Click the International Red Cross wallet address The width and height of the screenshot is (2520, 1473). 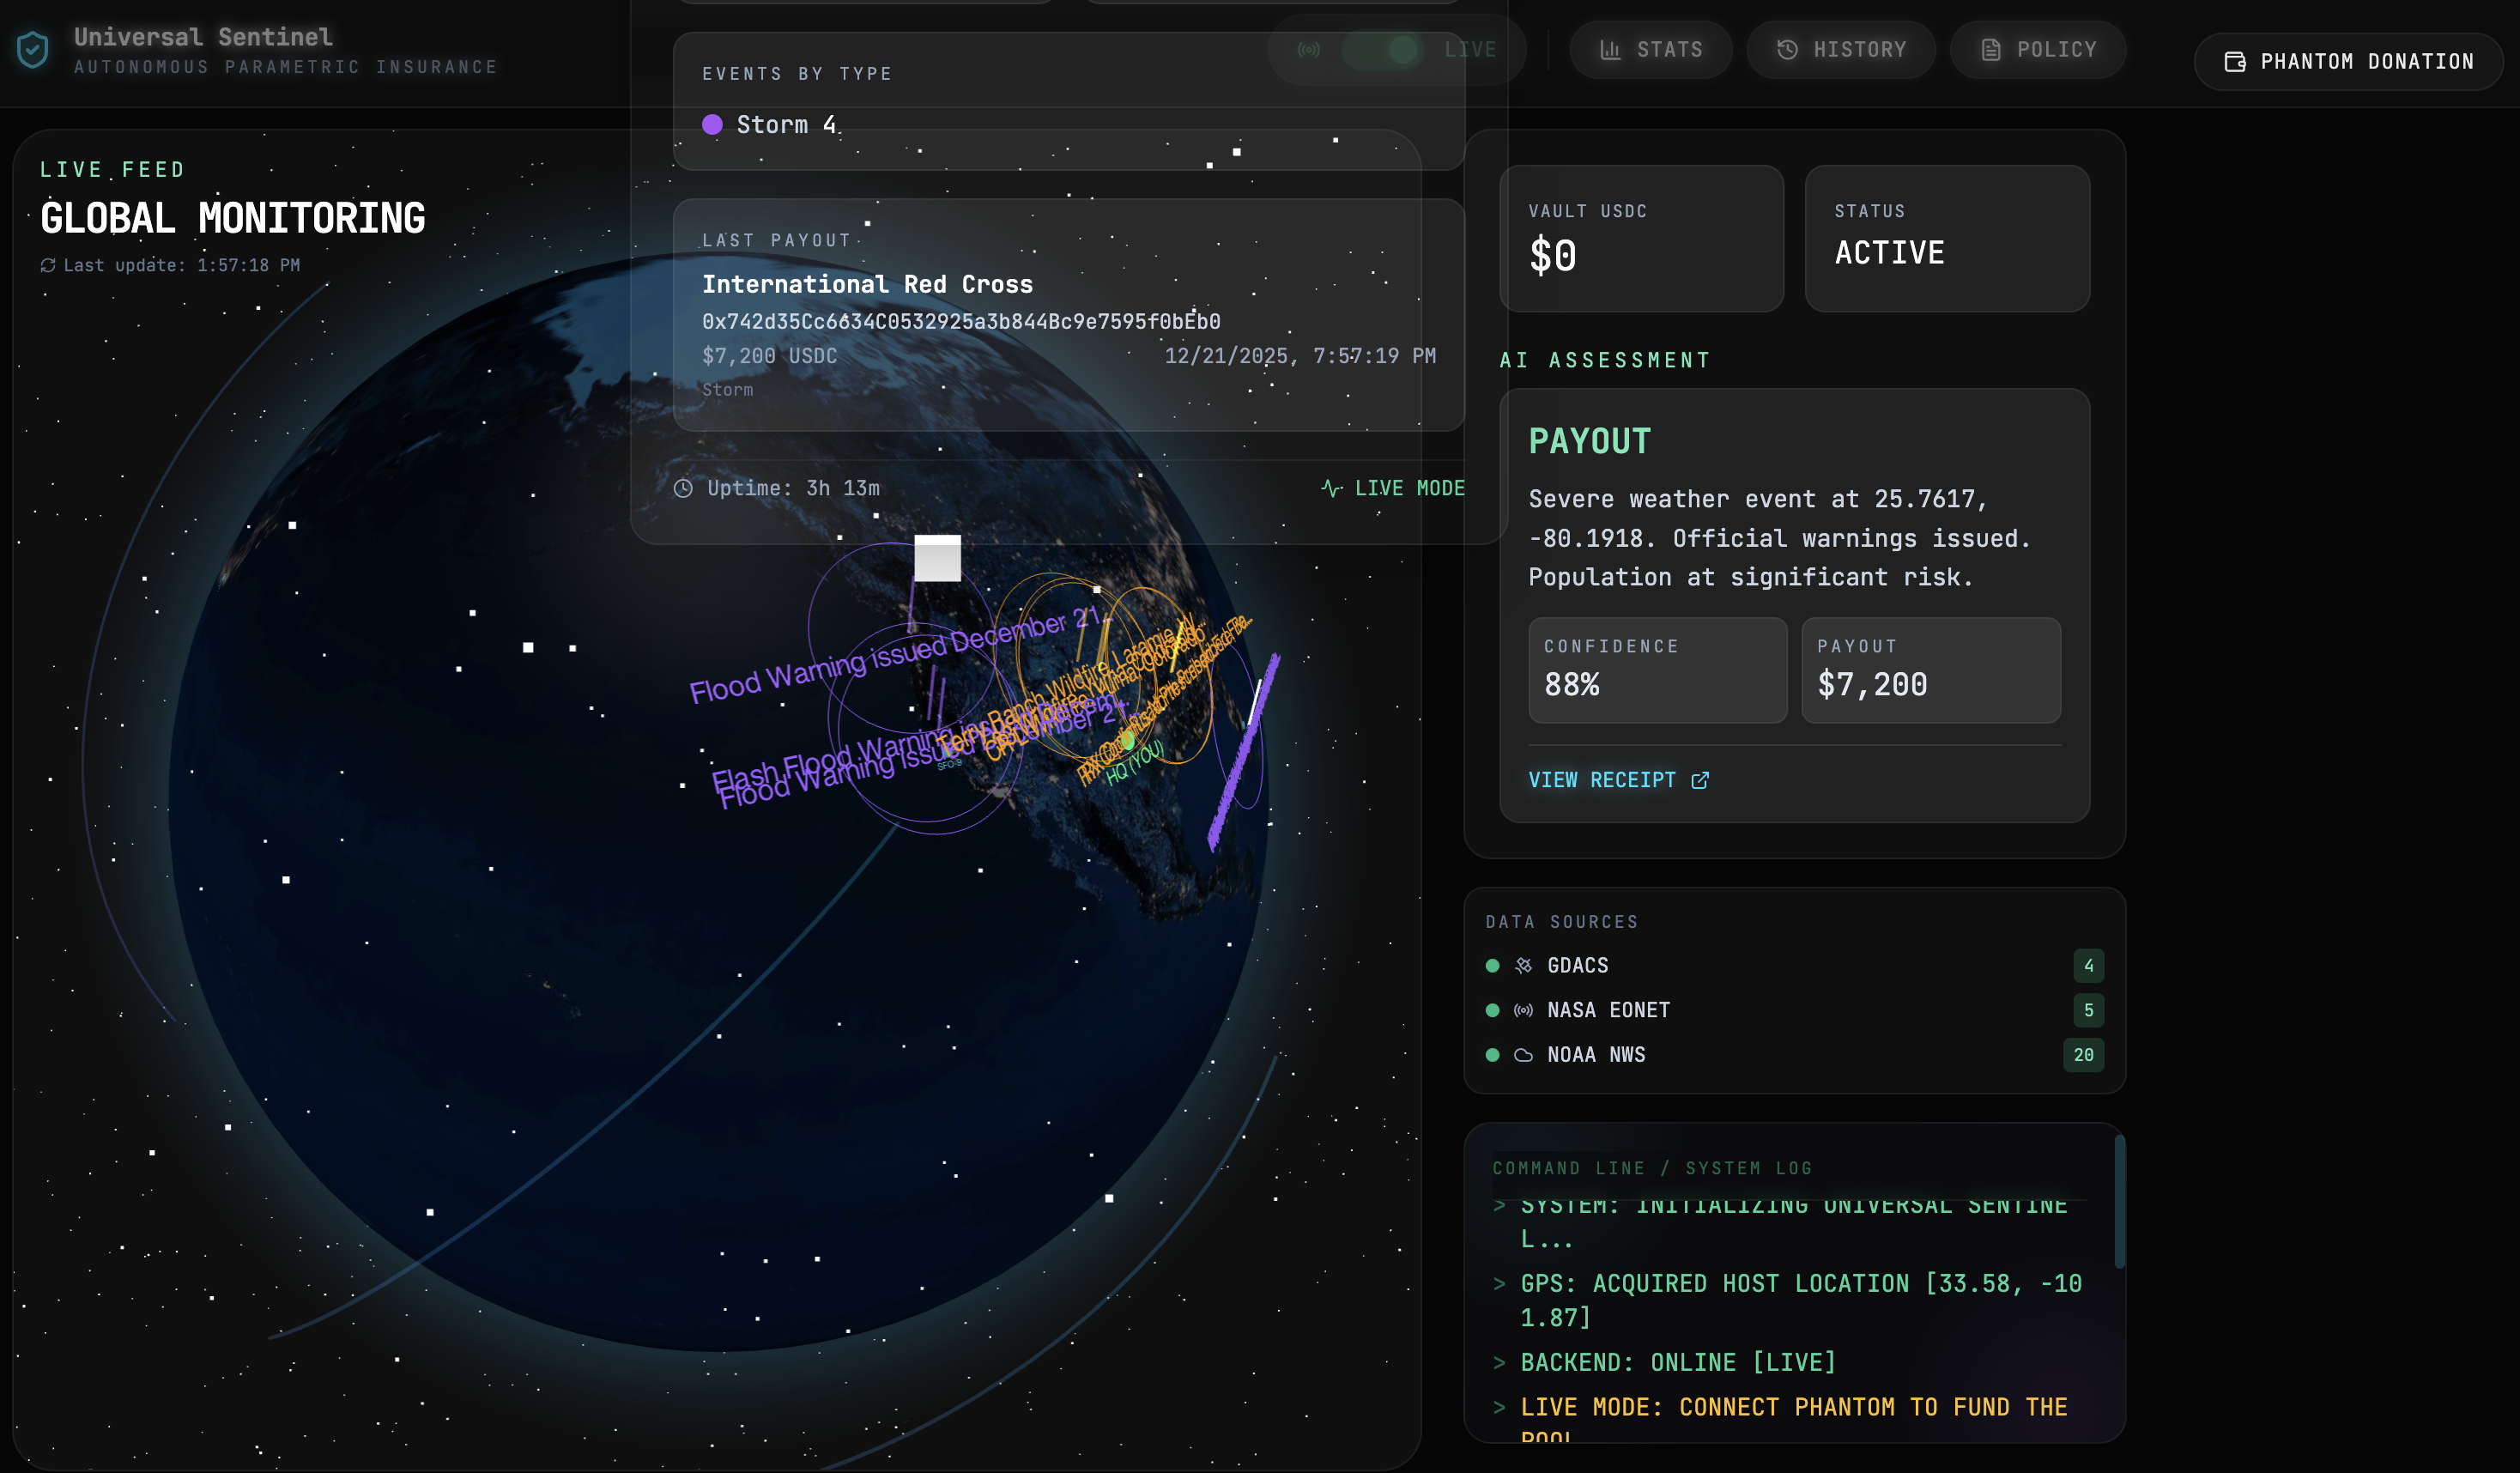click(960, 322)
